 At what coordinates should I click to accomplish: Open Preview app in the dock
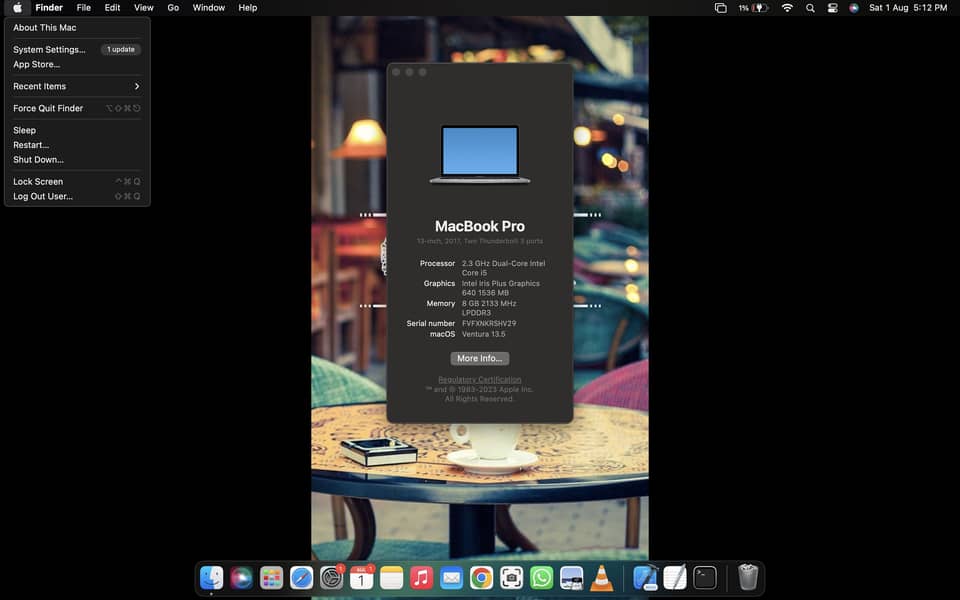pyautogui.click(x=571, y=577)
